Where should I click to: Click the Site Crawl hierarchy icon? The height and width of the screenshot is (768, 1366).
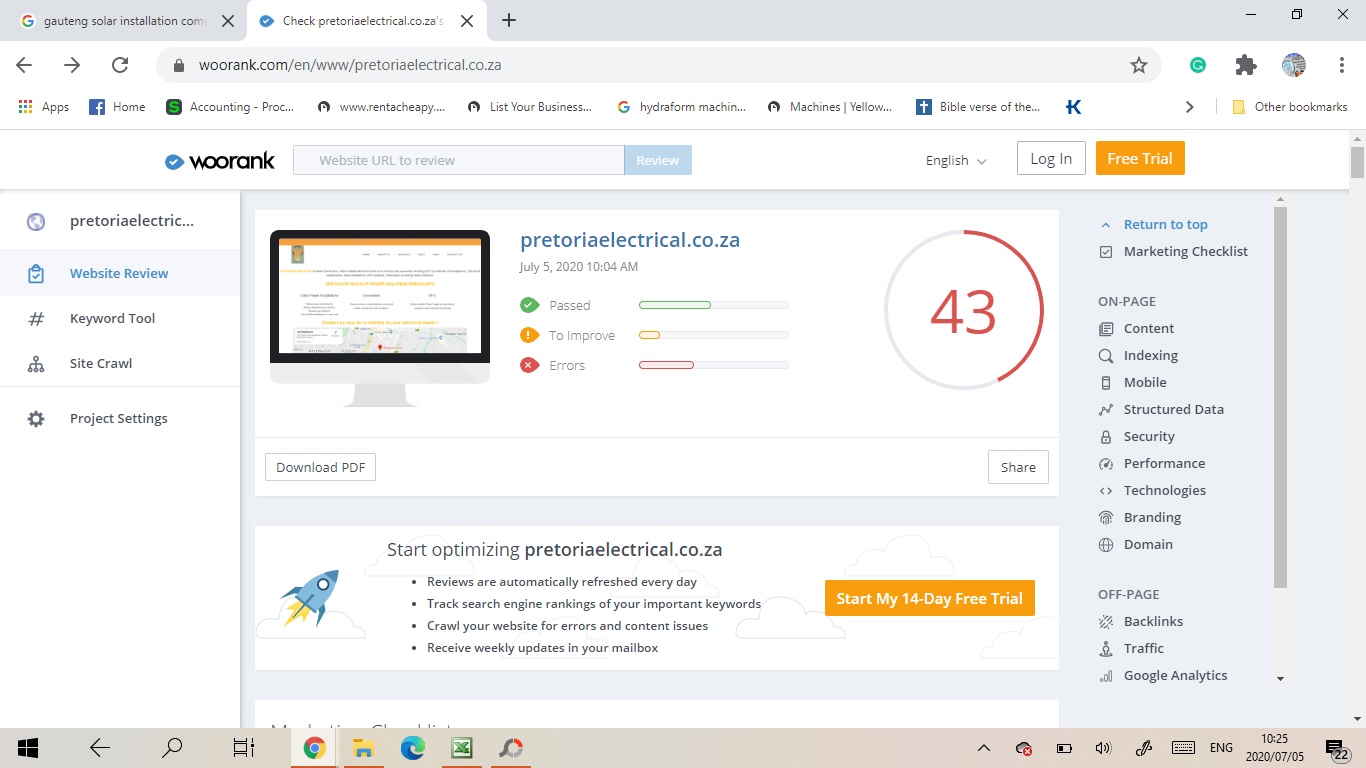click(36, 364)
